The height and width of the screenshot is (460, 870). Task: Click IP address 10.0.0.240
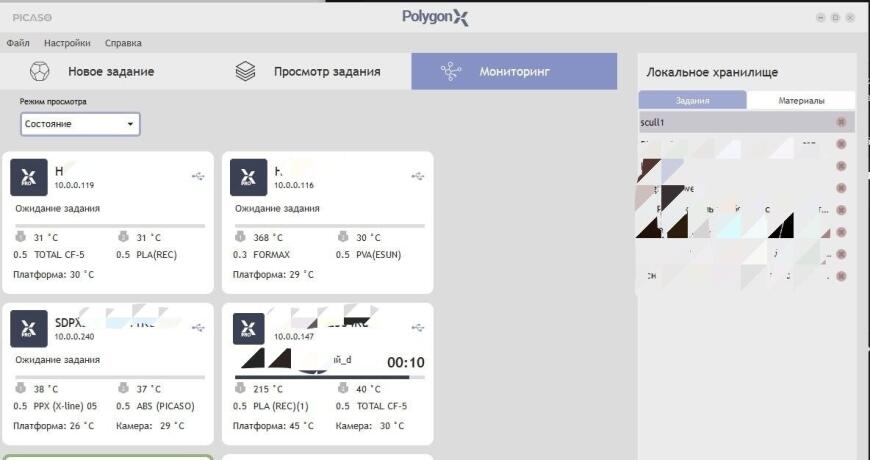[74, 337]
